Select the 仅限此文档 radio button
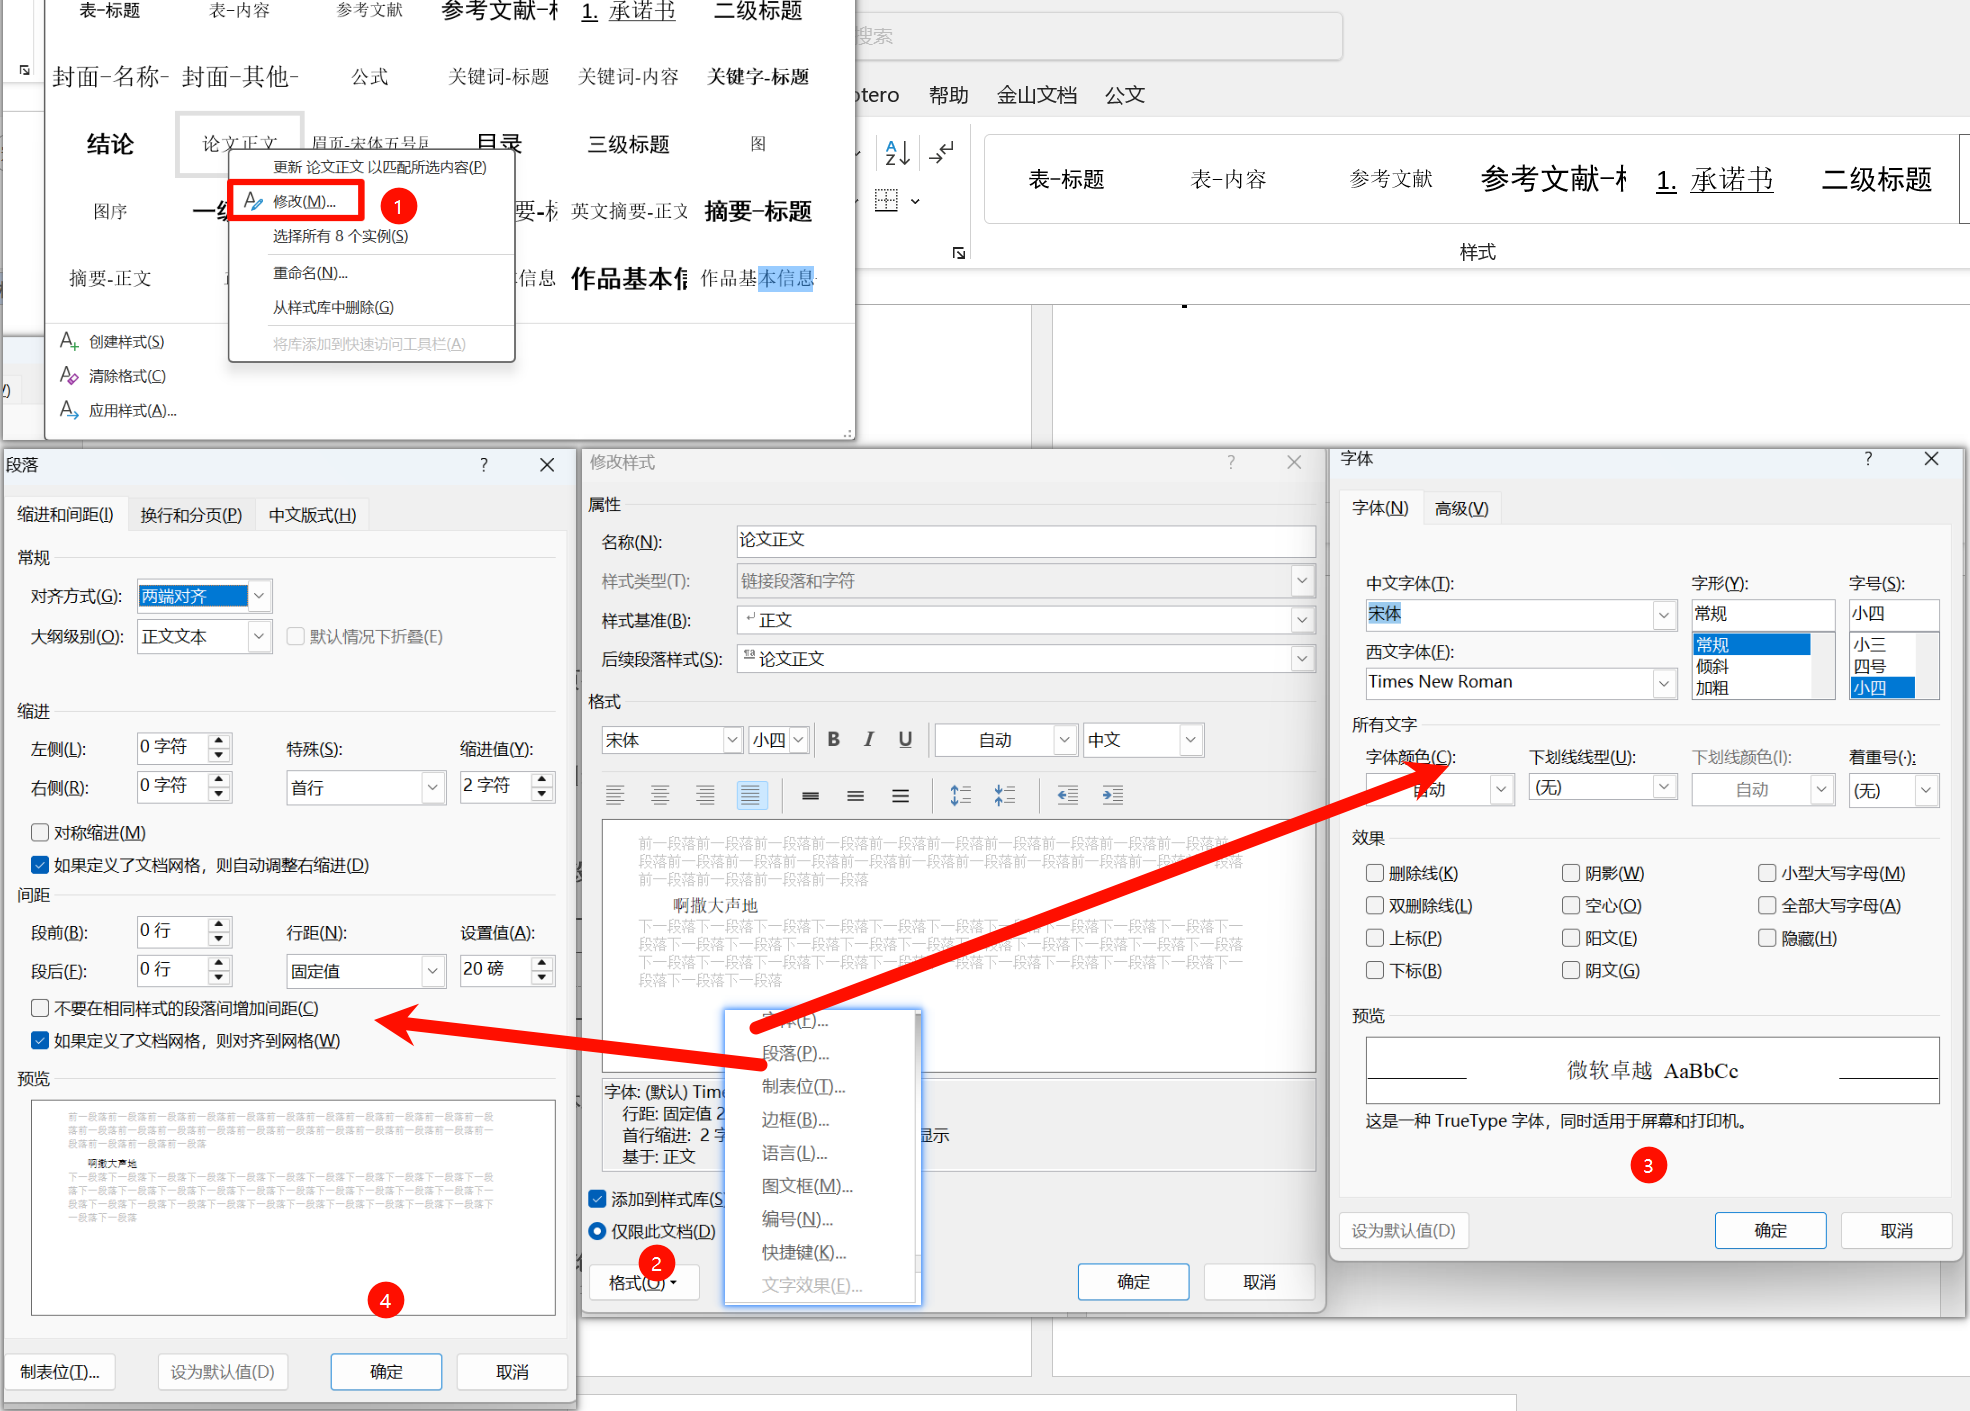Viewport: 1970px width, 1411px height. (597, 1231)
